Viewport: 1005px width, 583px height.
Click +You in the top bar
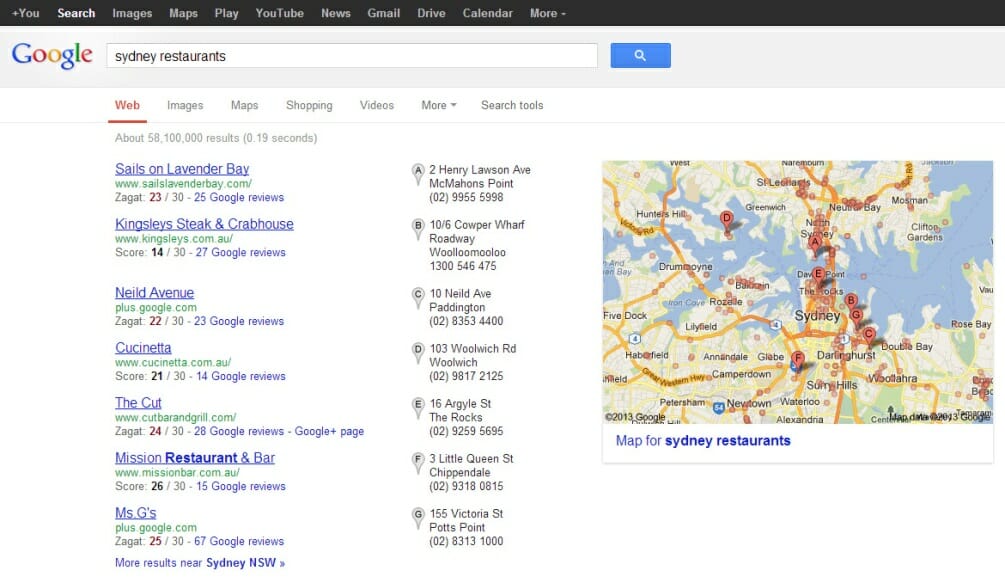pyautogui.click(x=26, y=13)
